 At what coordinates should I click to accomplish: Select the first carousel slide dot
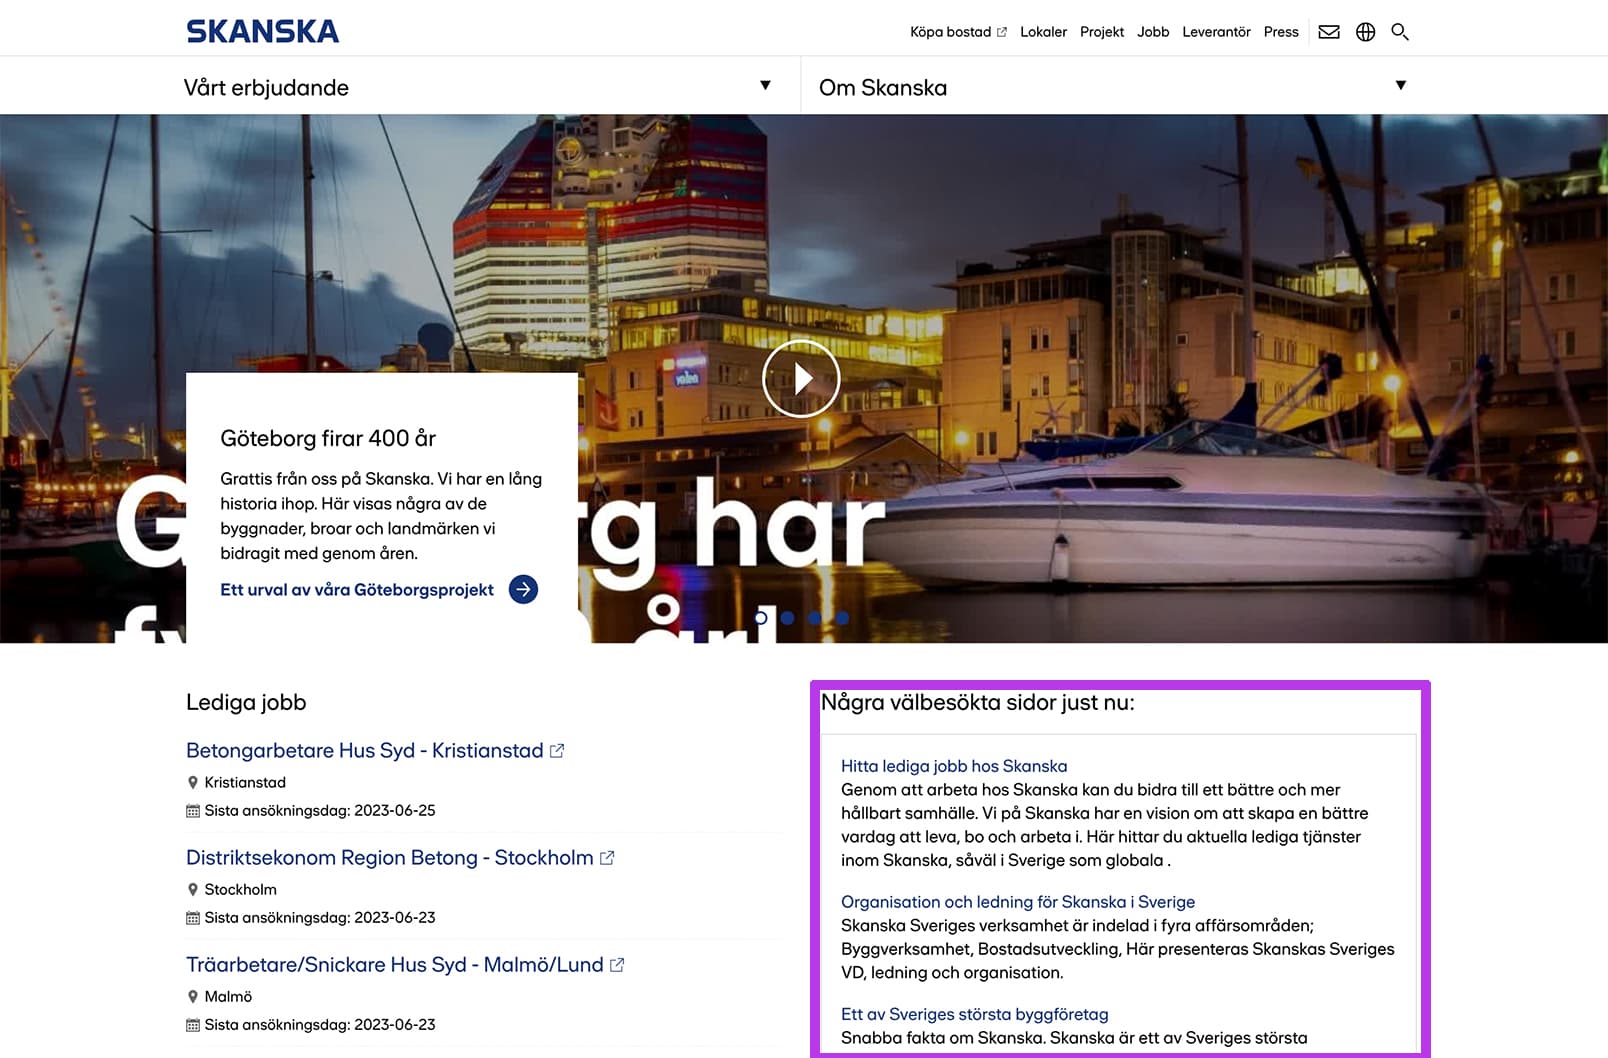761,618
